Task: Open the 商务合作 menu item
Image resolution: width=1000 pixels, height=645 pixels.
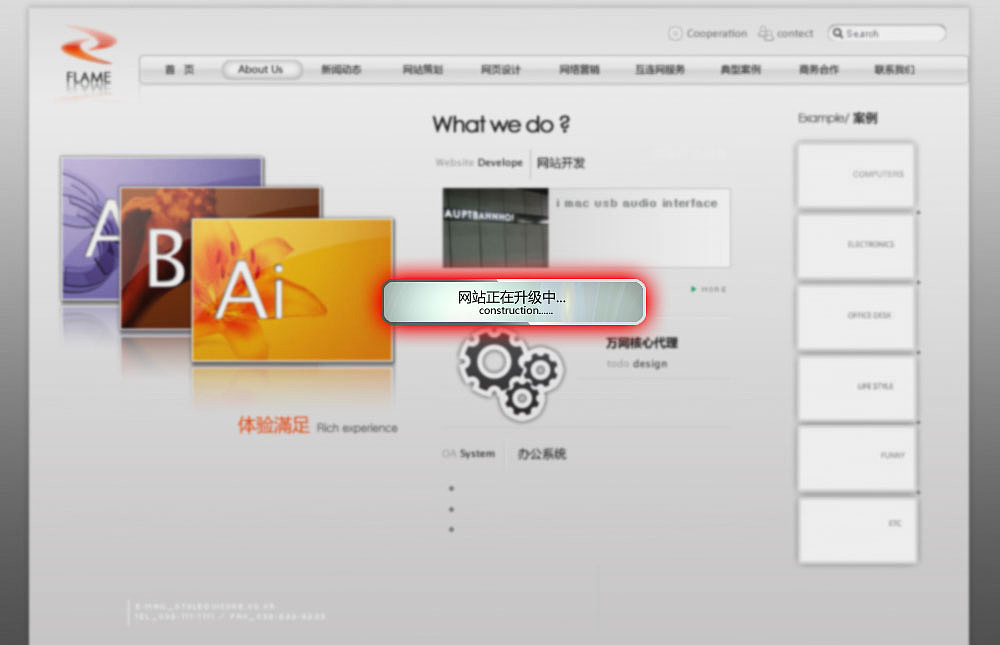Action: (x=819, y=70)
